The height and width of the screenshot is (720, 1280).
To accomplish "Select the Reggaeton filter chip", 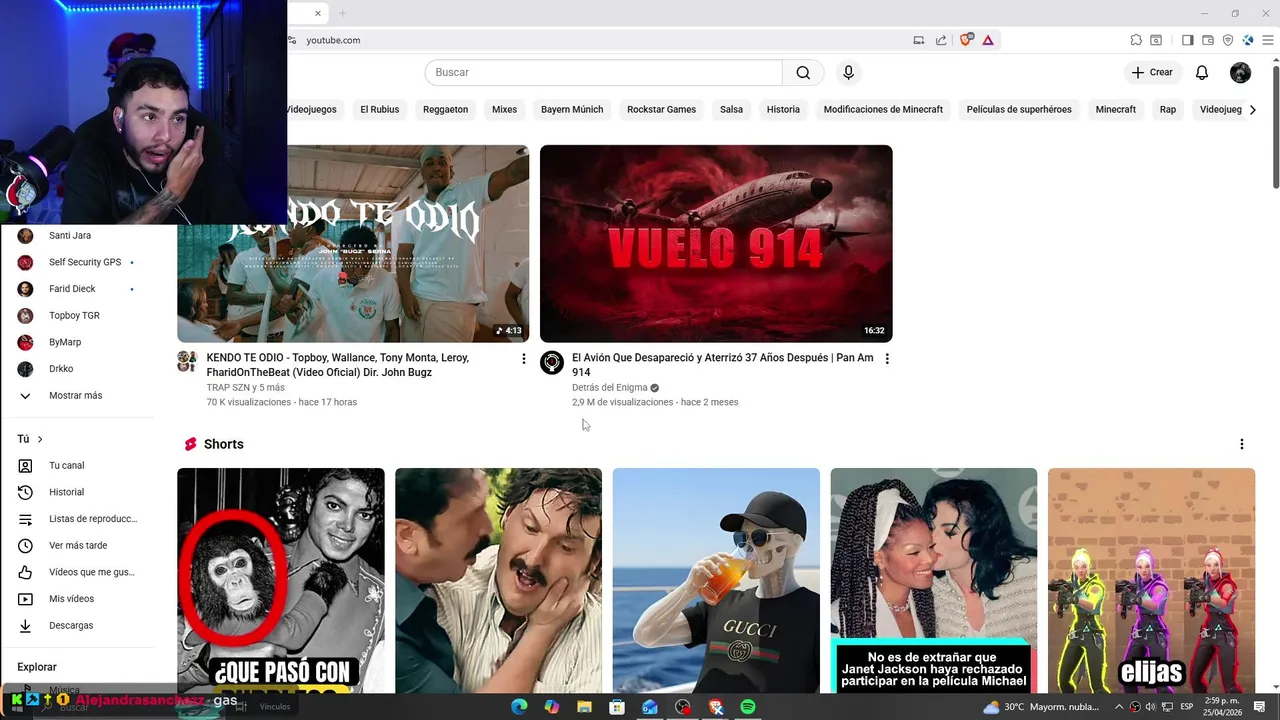I will pos(445,109).
